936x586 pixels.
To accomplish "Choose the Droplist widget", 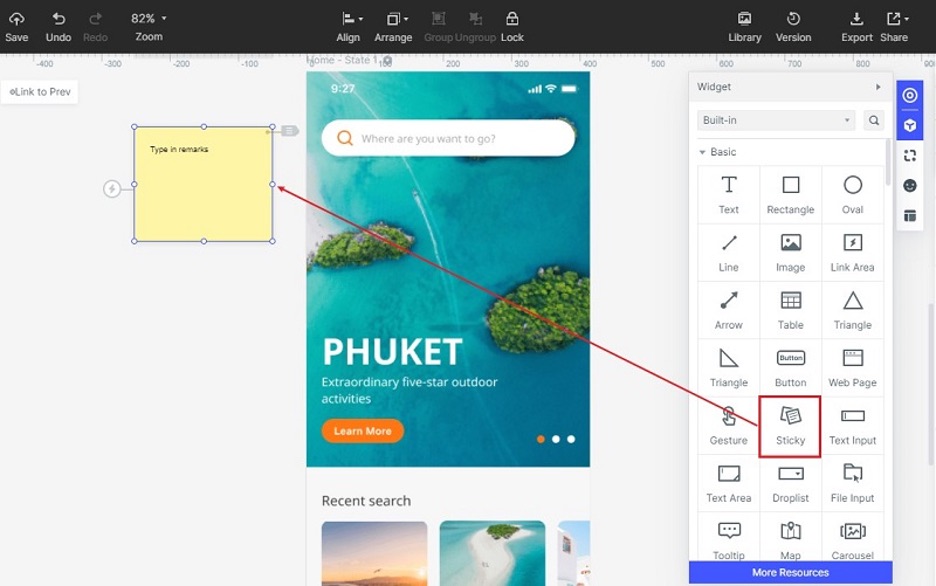I will [790, 482].
